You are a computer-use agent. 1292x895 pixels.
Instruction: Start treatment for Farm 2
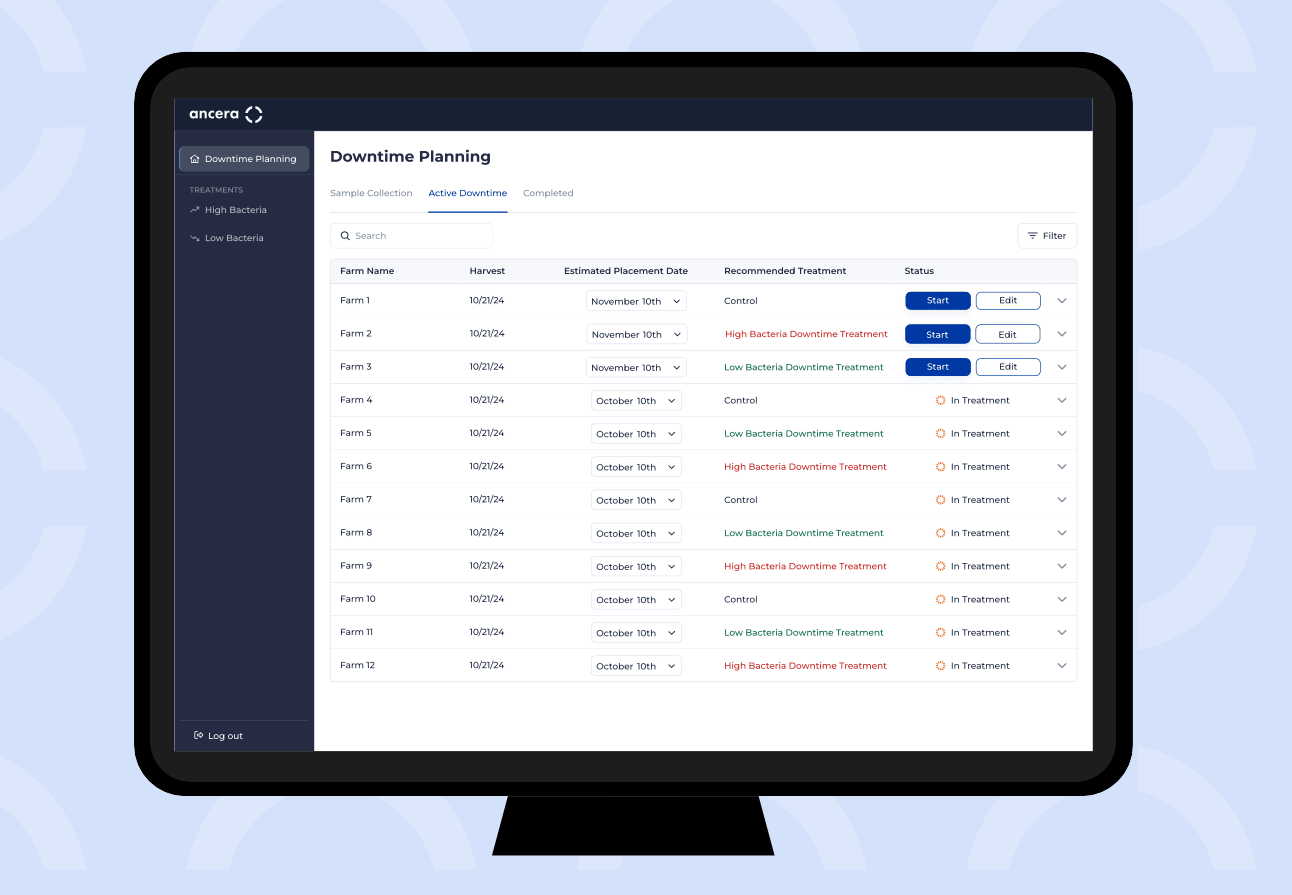tap(938, 334)
